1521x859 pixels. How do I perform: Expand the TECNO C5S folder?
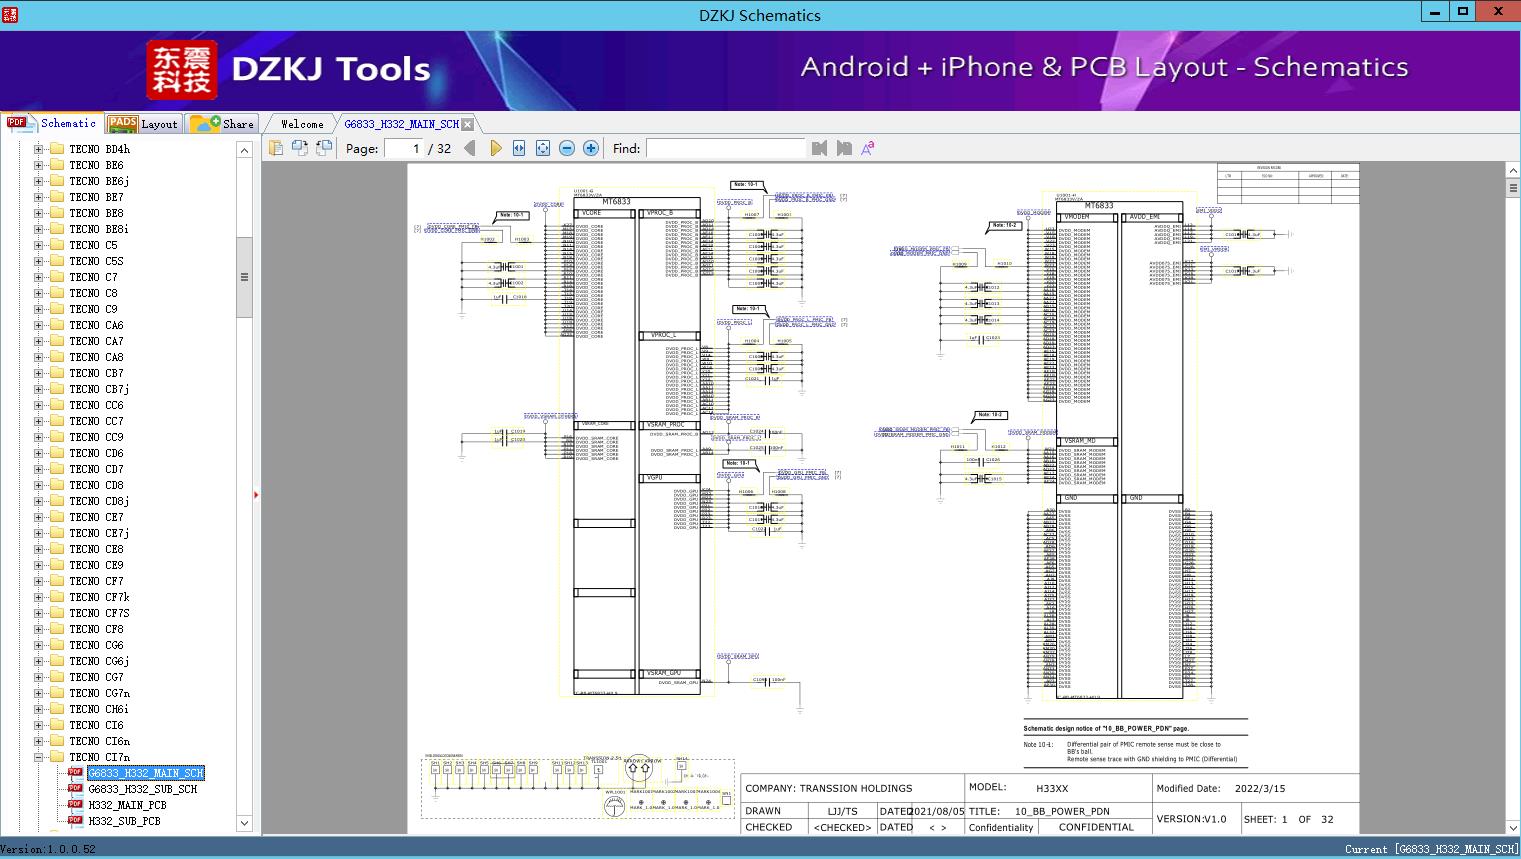coord(39,261)
